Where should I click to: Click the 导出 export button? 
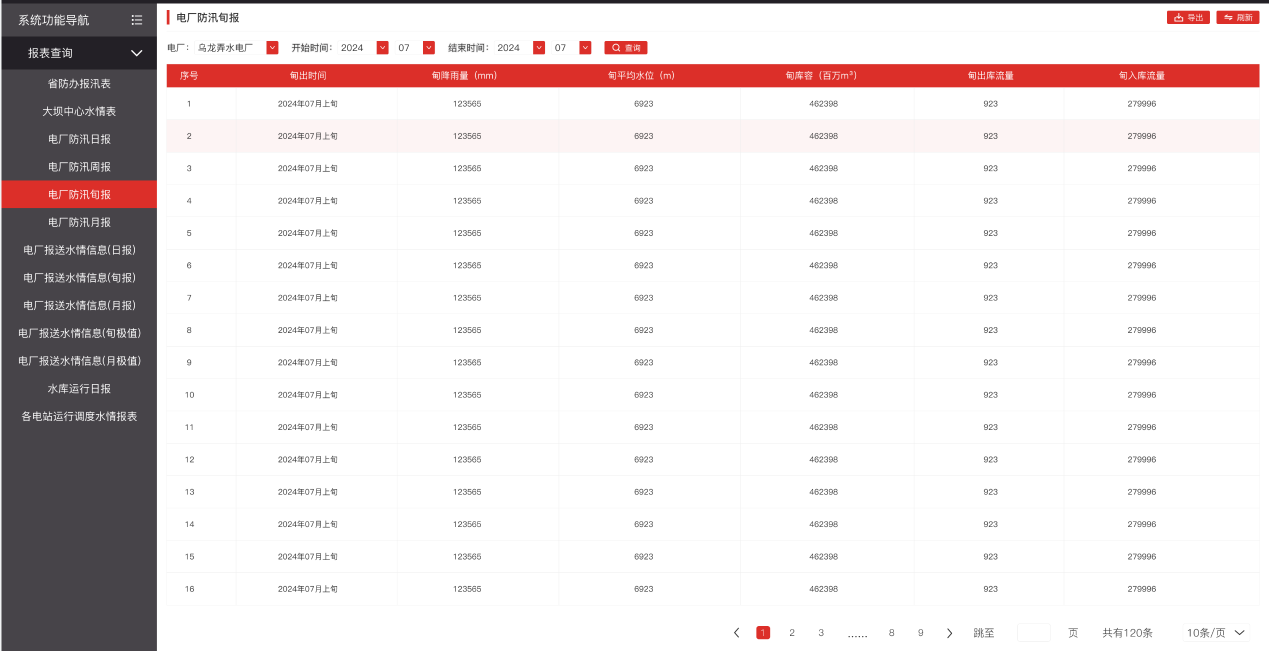point(1188,18)
